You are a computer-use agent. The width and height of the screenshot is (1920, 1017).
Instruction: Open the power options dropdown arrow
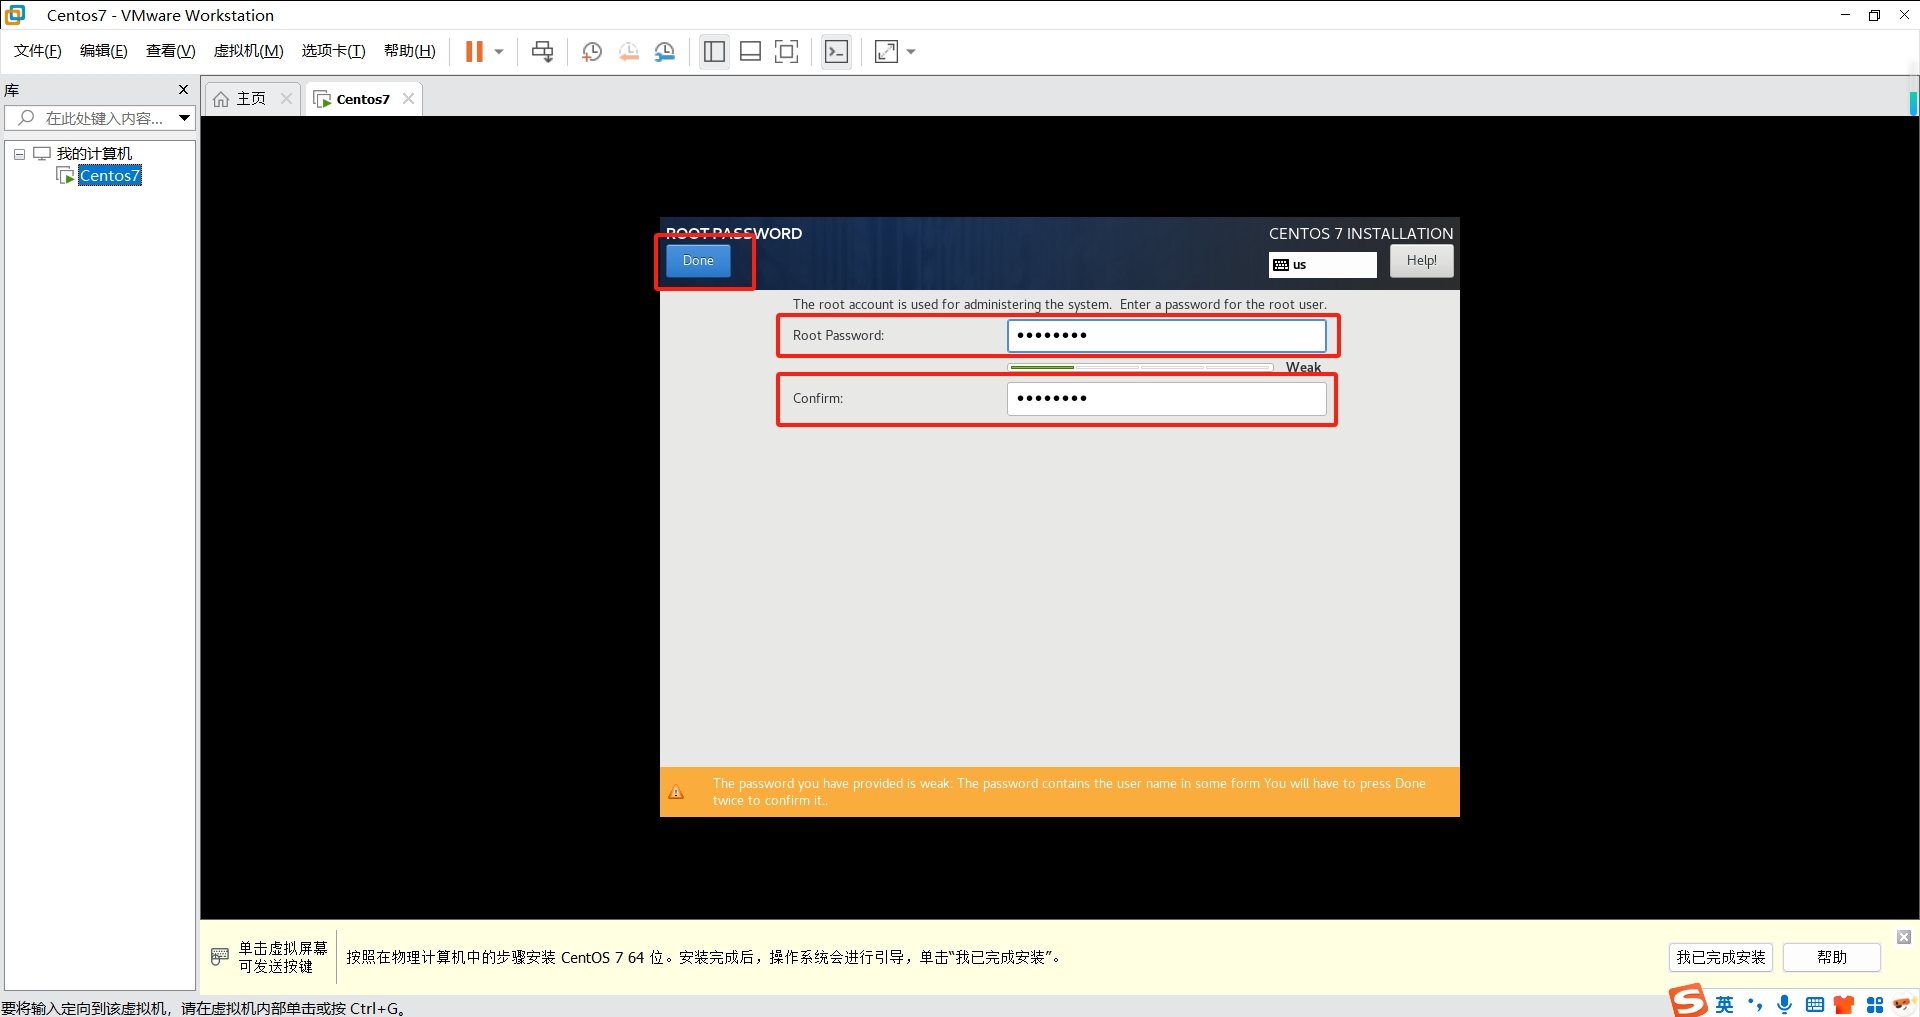499,52
